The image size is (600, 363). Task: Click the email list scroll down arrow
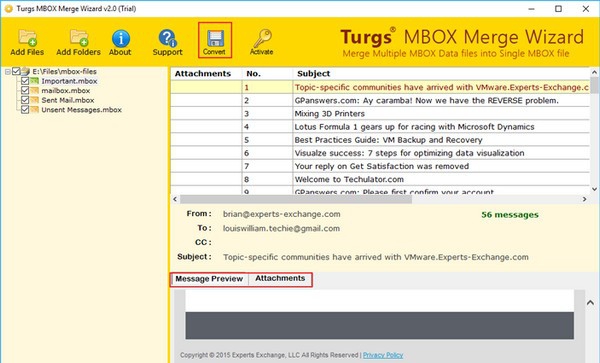[594, 189]
